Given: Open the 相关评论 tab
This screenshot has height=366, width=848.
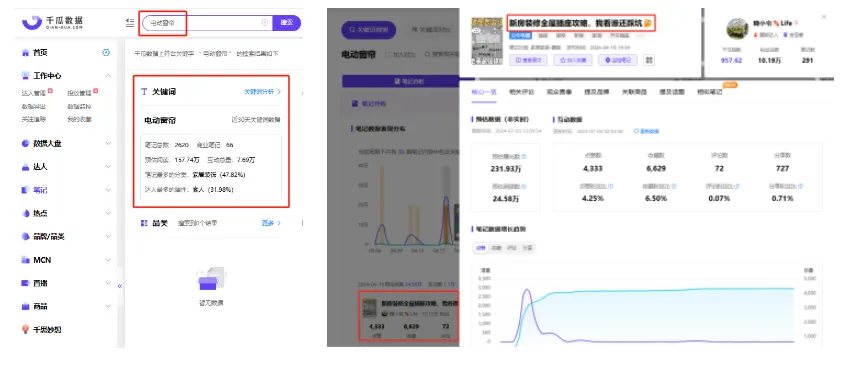Looking at the screenshot, I should point(521,92).
